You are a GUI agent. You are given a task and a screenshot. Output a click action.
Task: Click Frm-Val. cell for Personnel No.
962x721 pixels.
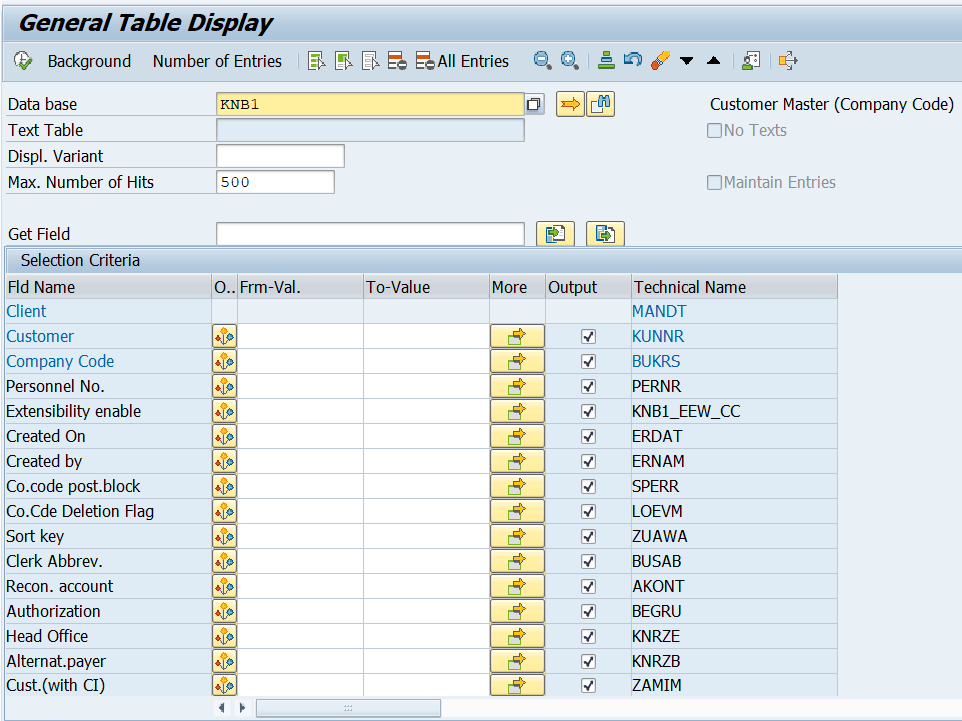(301, 387)
